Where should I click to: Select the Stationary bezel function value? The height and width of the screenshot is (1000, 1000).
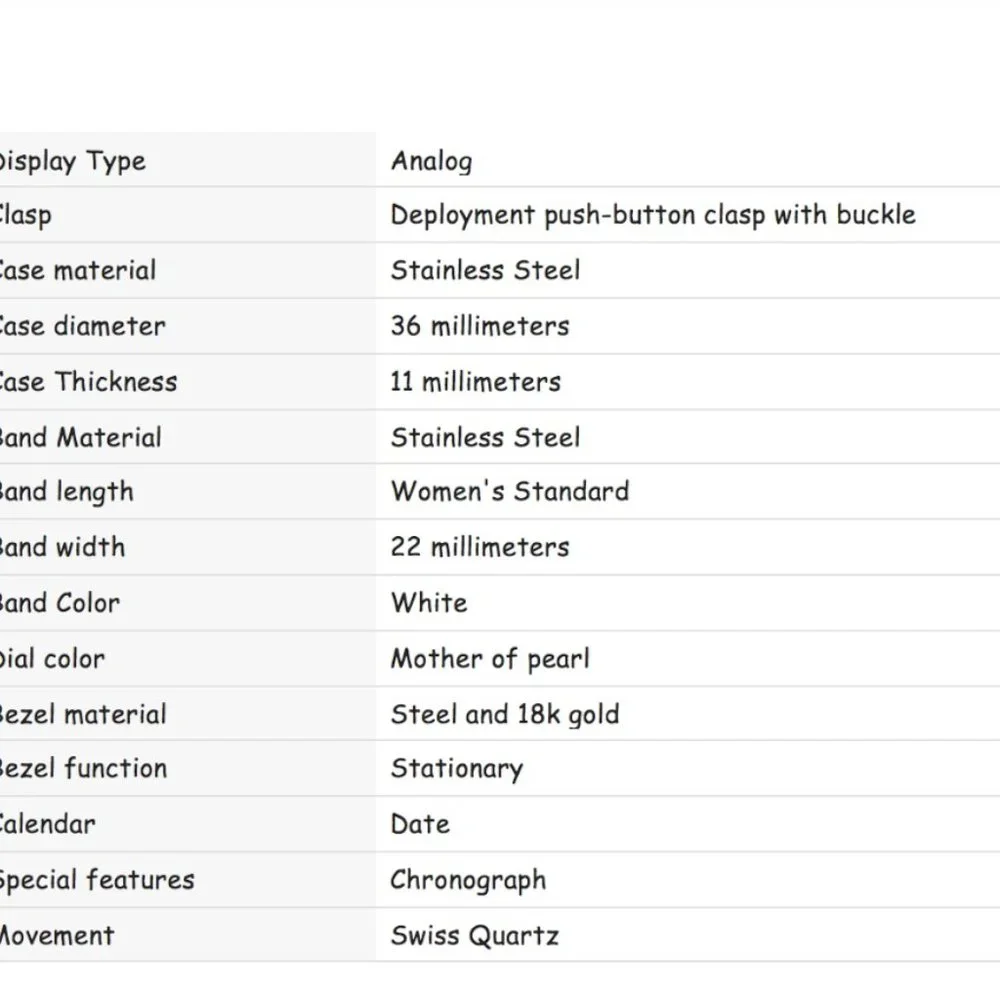[x=457, y=769]
